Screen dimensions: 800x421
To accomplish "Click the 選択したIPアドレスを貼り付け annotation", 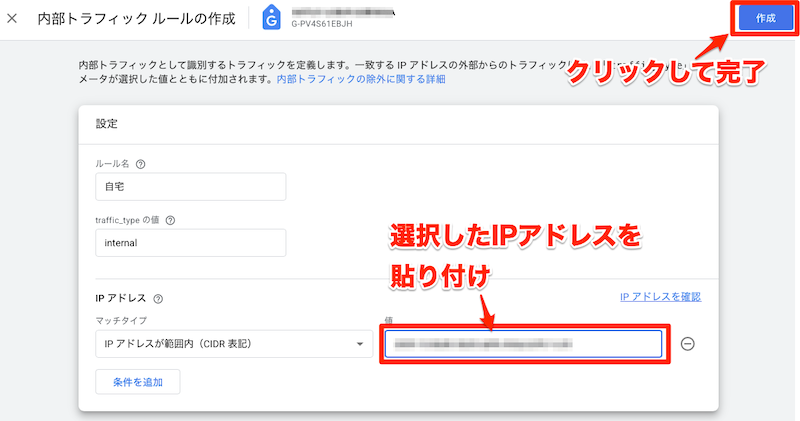I will [513, 252].
